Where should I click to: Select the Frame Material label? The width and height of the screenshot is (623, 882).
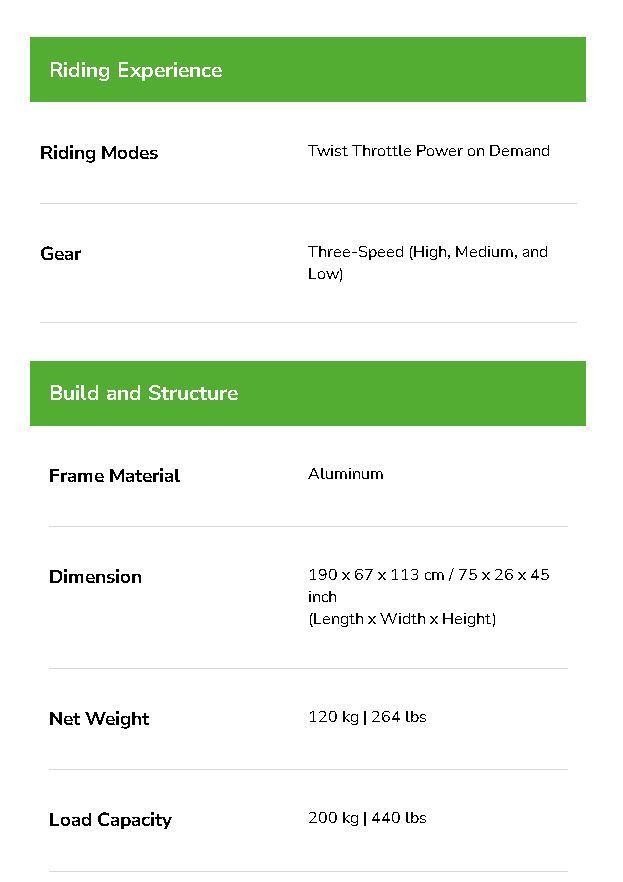pyautogui.click(x=114, y=476)
